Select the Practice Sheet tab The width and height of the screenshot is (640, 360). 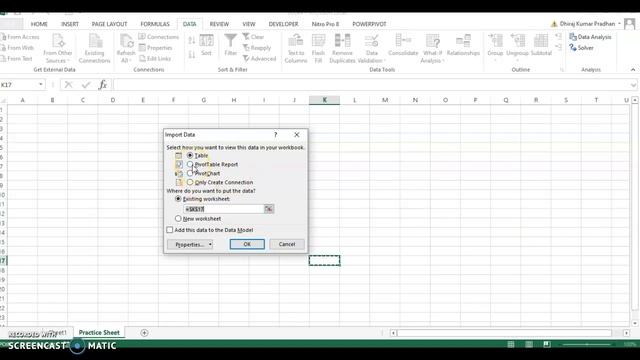[99, 333]
